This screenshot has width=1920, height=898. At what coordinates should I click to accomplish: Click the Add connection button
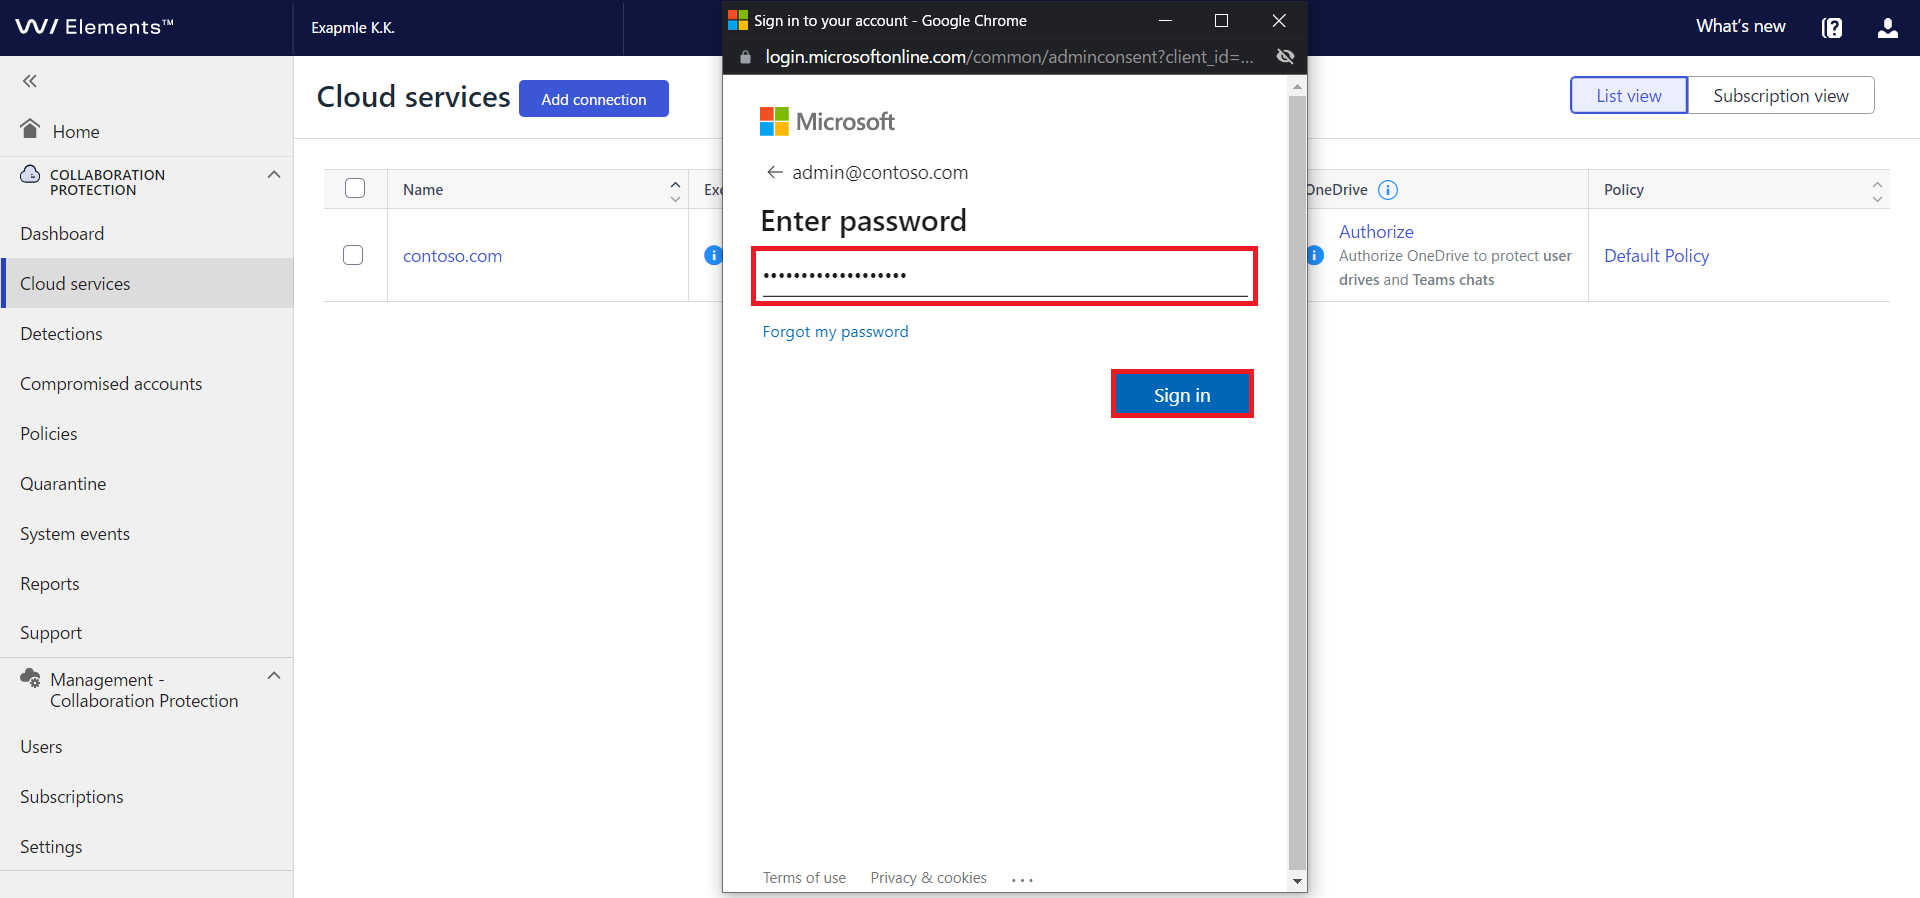coord(594,99)
